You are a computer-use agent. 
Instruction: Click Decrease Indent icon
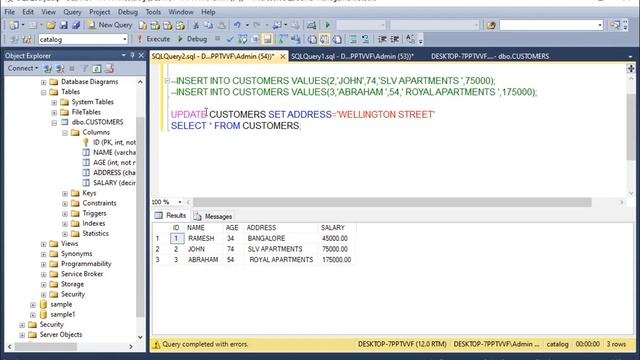point(382,39)
